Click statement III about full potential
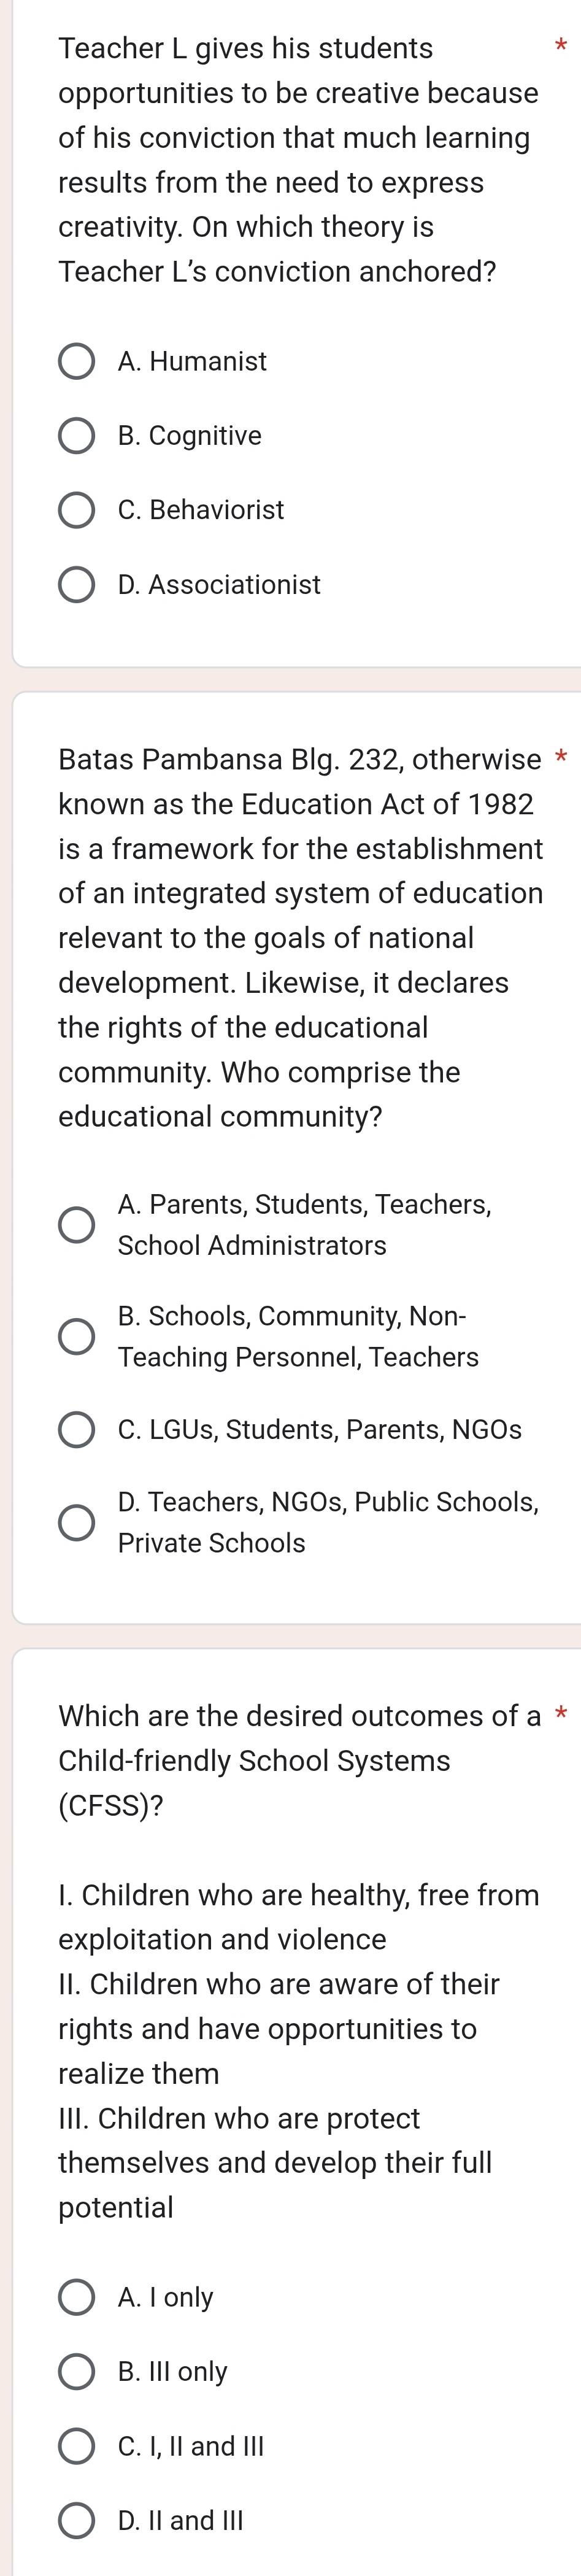Screen dimensions: 581x2576 [x=275, y=2163]
